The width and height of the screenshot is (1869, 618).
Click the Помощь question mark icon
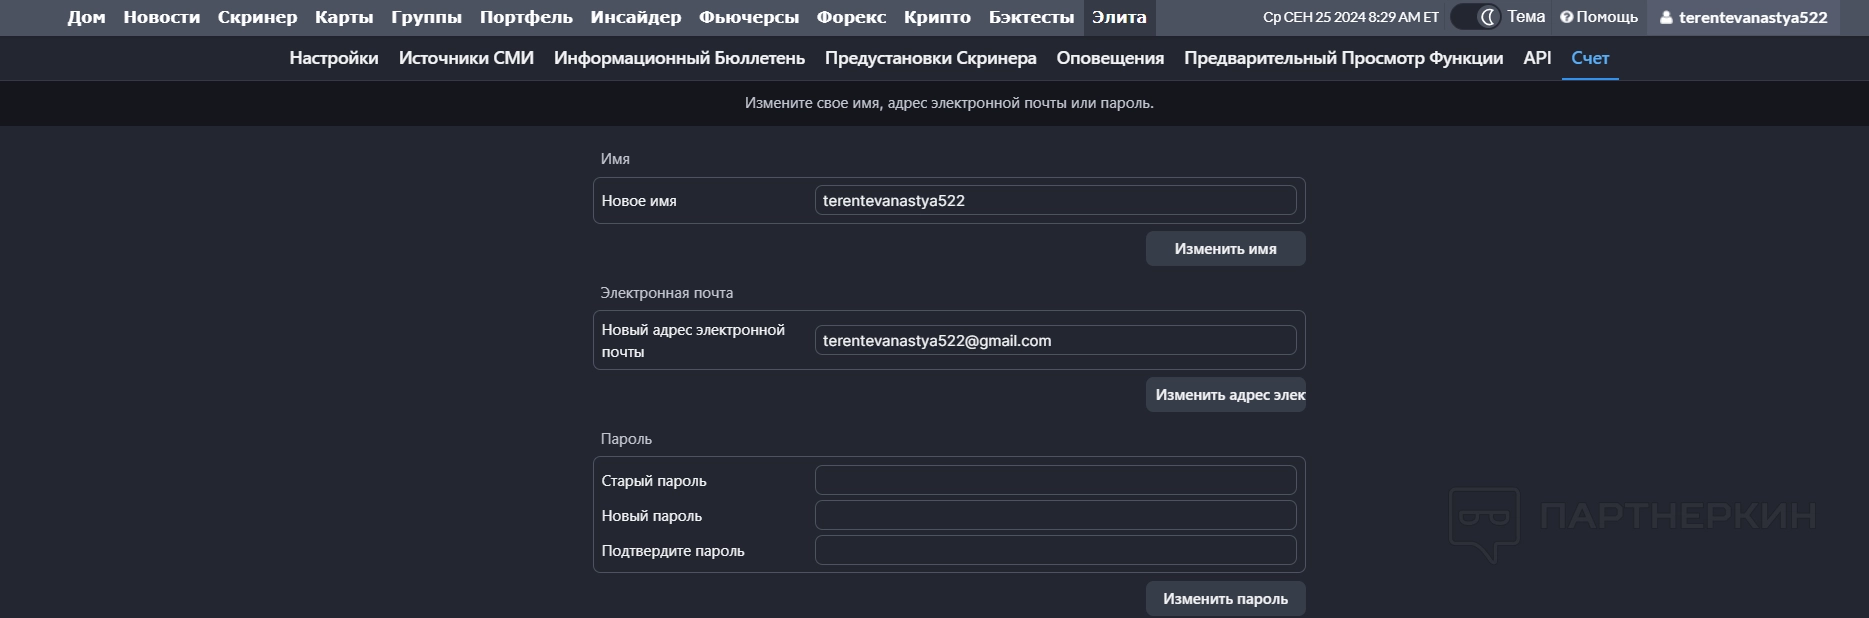[1566, 17]
